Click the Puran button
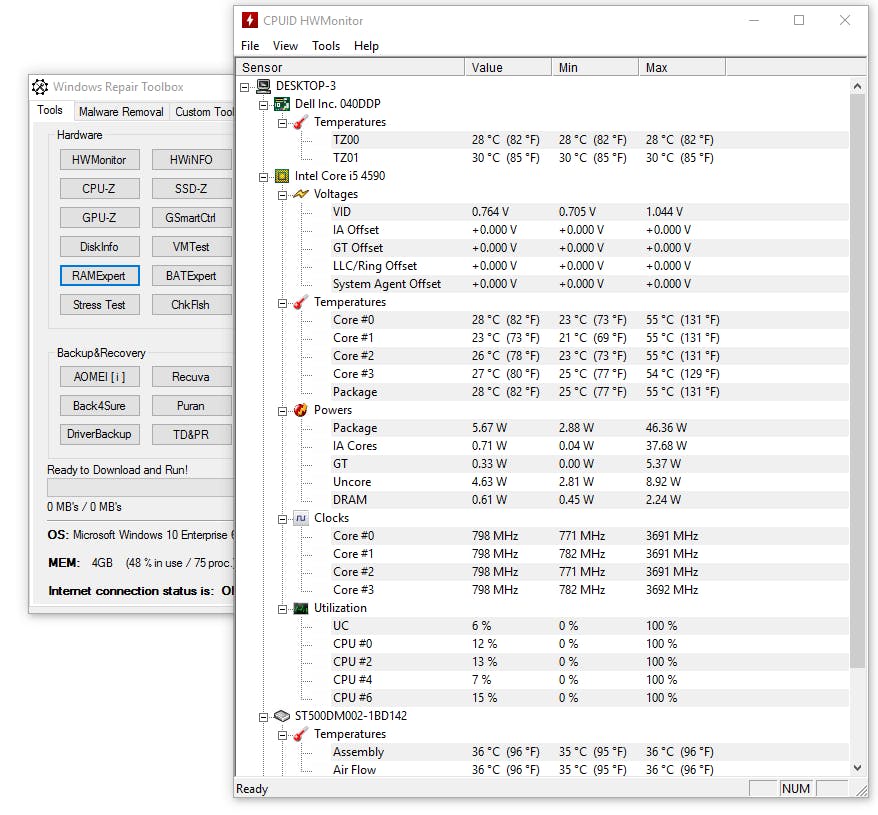Image resolution: width=878 pixels, height=815 pixels. tap(191, 406)
